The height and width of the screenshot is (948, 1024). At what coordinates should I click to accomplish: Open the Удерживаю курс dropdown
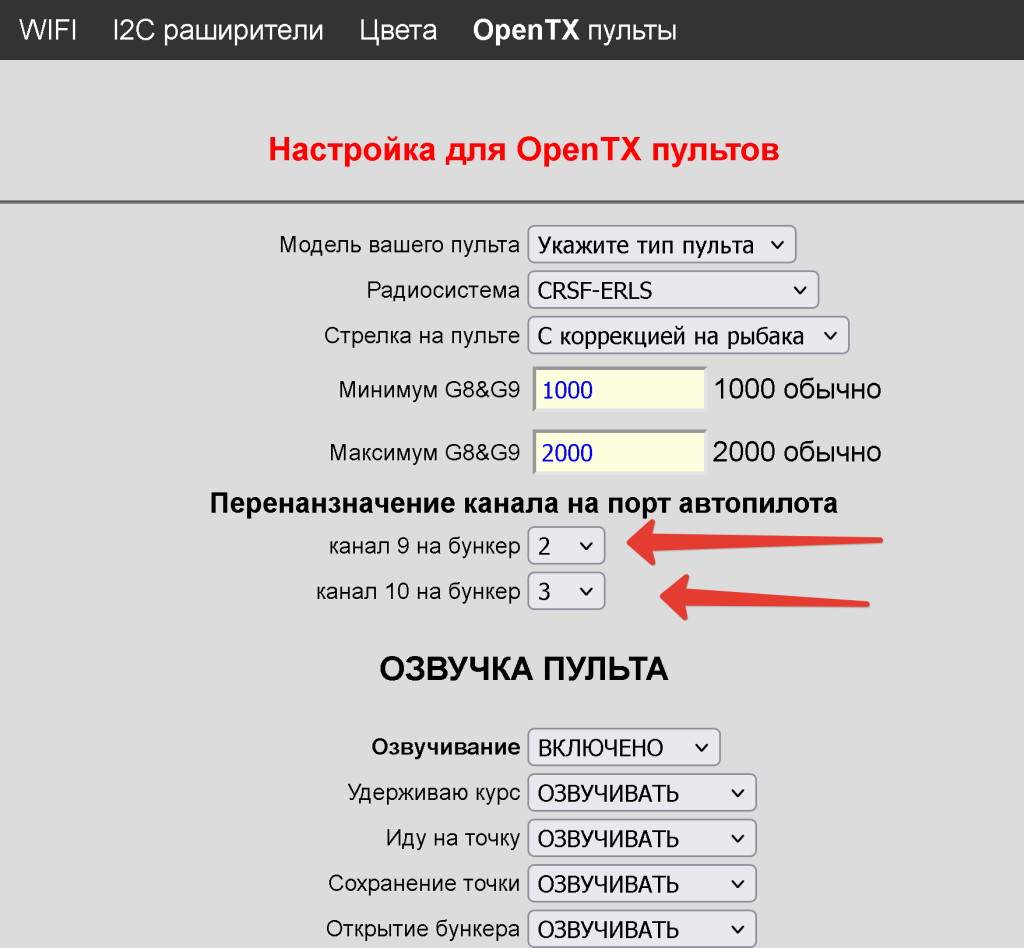[642, 793]
